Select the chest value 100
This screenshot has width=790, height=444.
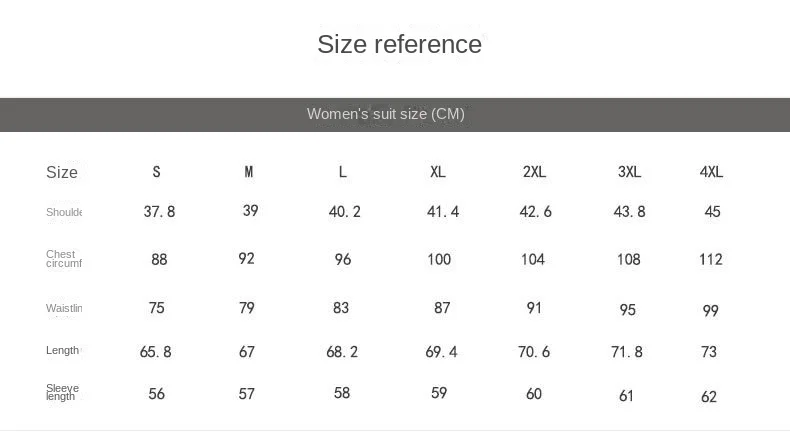pos(439,260)
